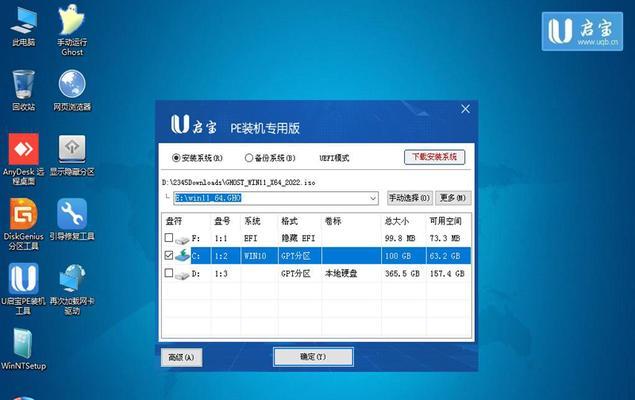This screenshot has width=635, height=400.
Task: Click the C: drive icon
Action: point(182,255)
